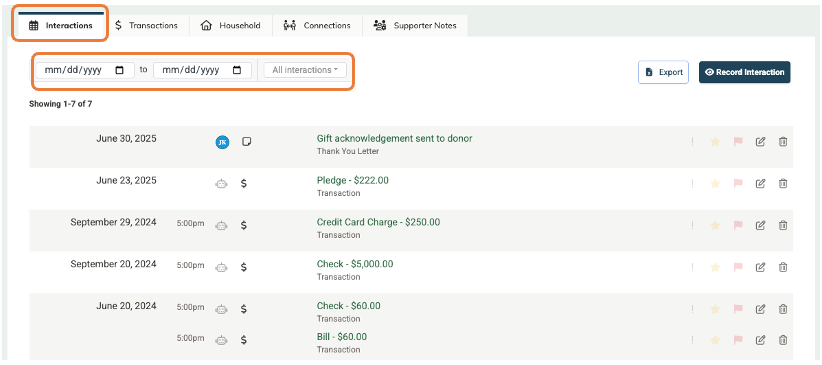
Task: Toggle the flag on Pledge - $222.00 row
Action: click(x=738, y=184)
